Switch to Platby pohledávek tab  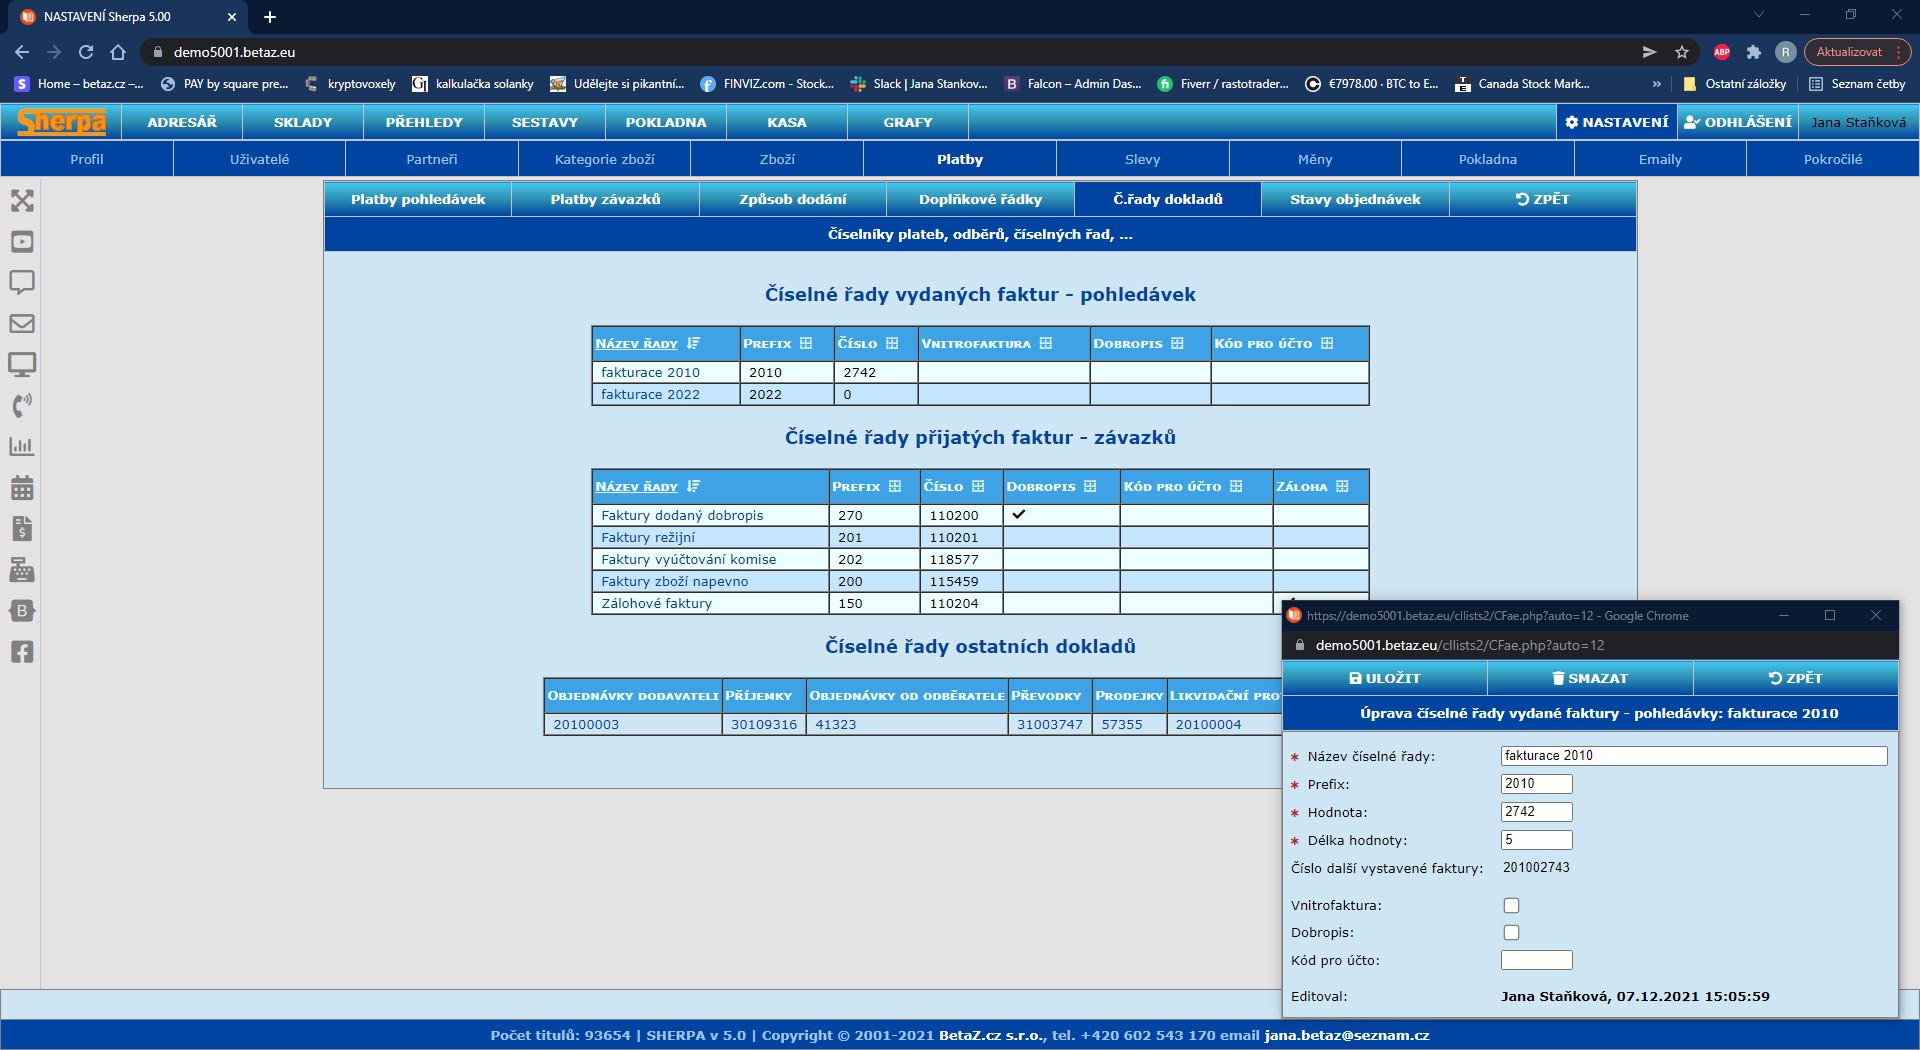pos(417,199)
